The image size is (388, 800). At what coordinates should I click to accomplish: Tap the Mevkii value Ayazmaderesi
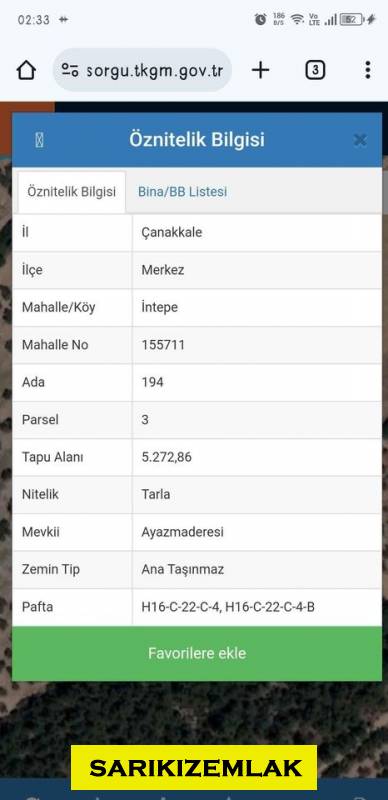(182, 532)
